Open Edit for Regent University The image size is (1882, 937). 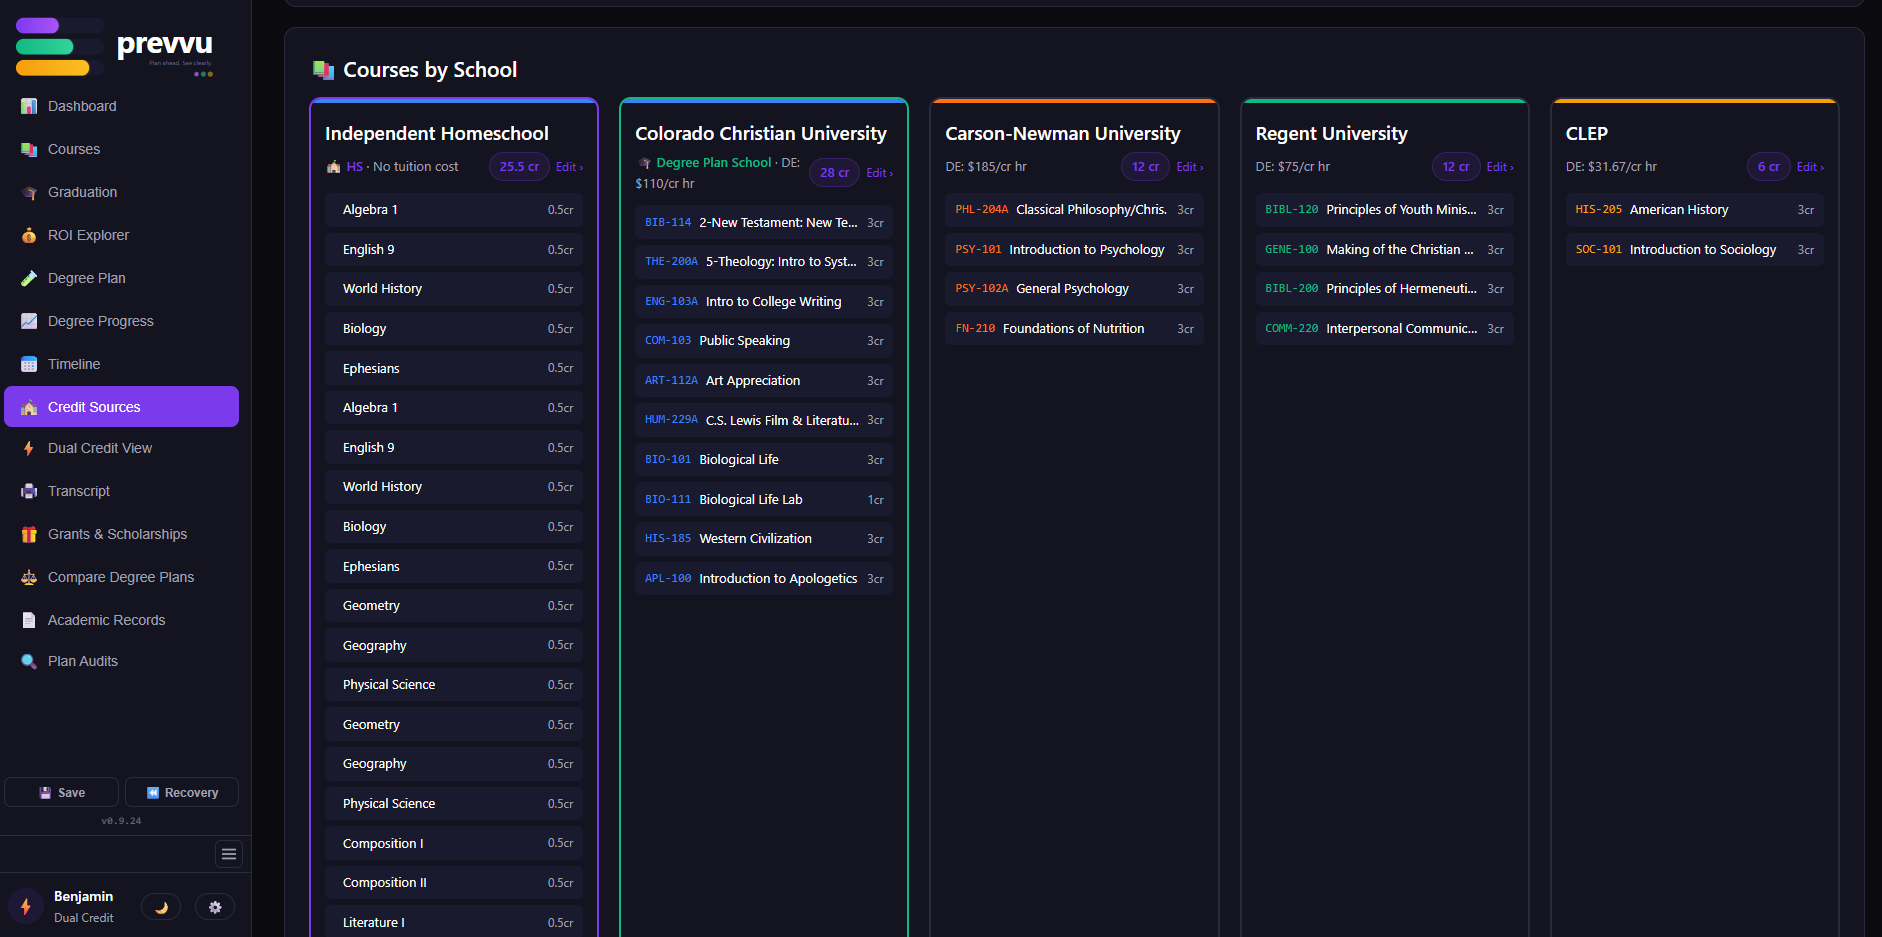(1499, 167)
